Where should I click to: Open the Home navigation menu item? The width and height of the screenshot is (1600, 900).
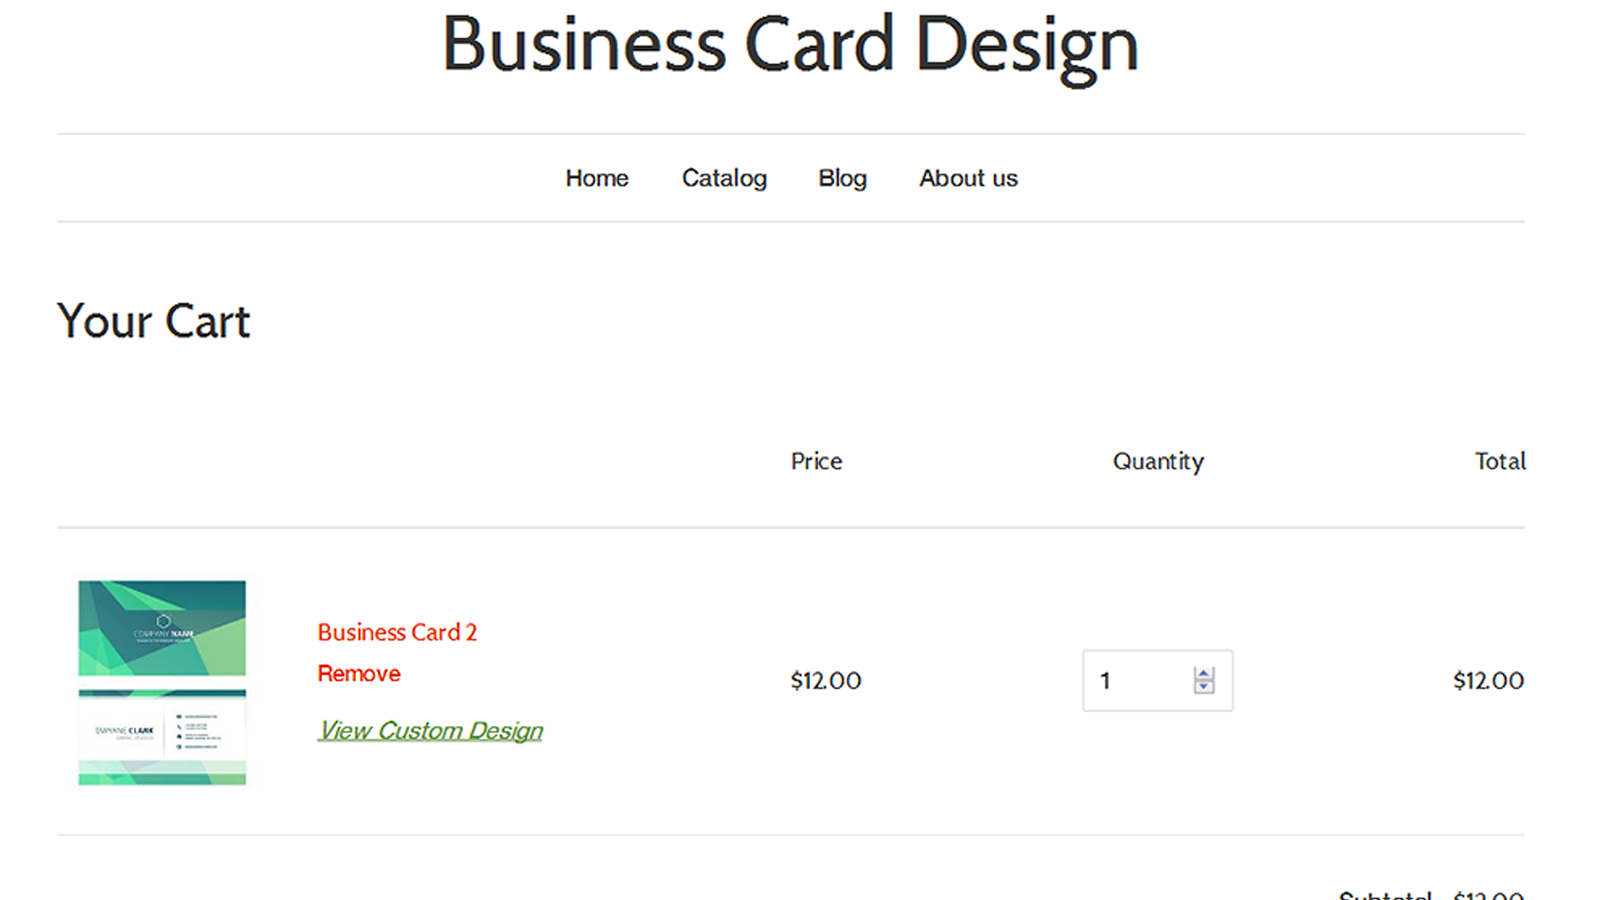(x=596, y=177)
